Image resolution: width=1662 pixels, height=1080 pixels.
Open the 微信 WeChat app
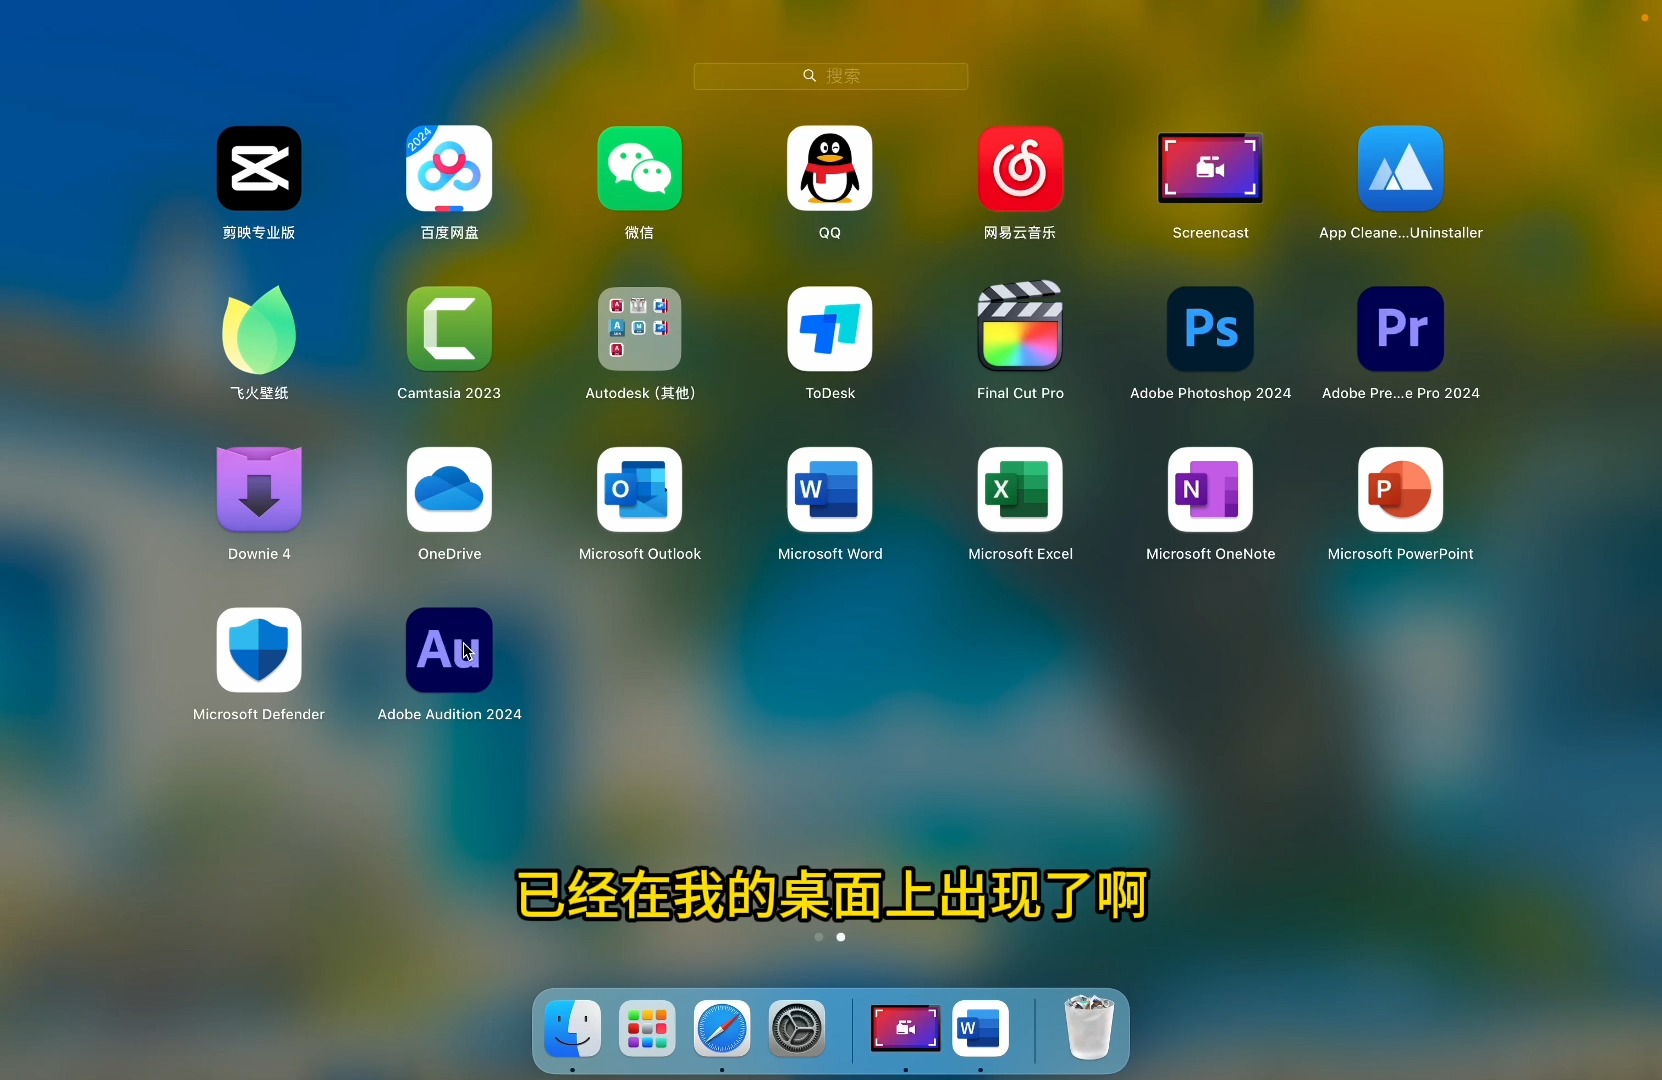coord(640,168)
